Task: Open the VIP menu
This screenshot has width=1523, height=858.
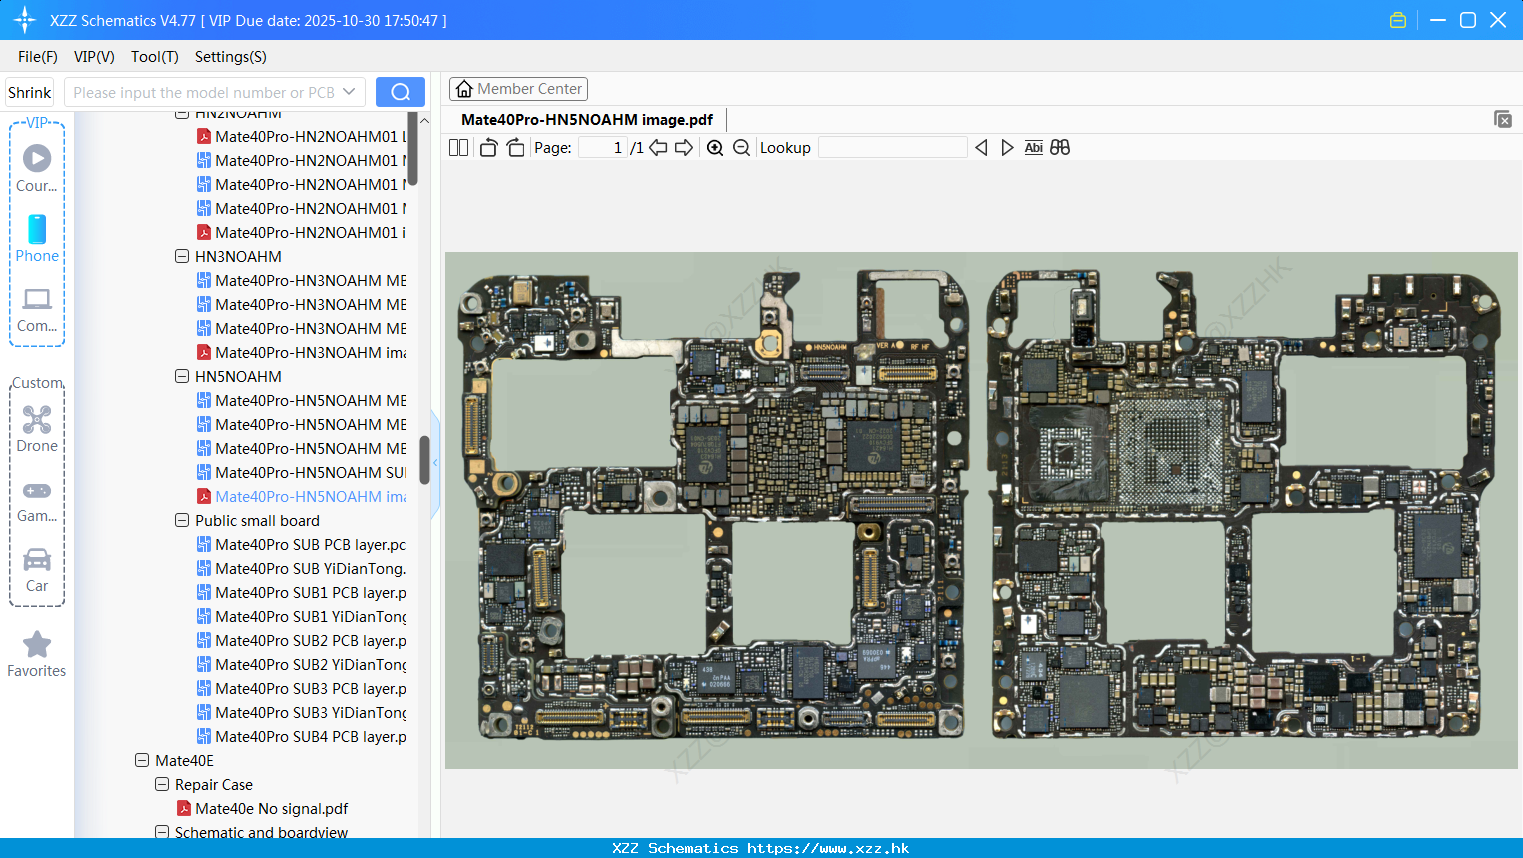Action: coord(94,57)
